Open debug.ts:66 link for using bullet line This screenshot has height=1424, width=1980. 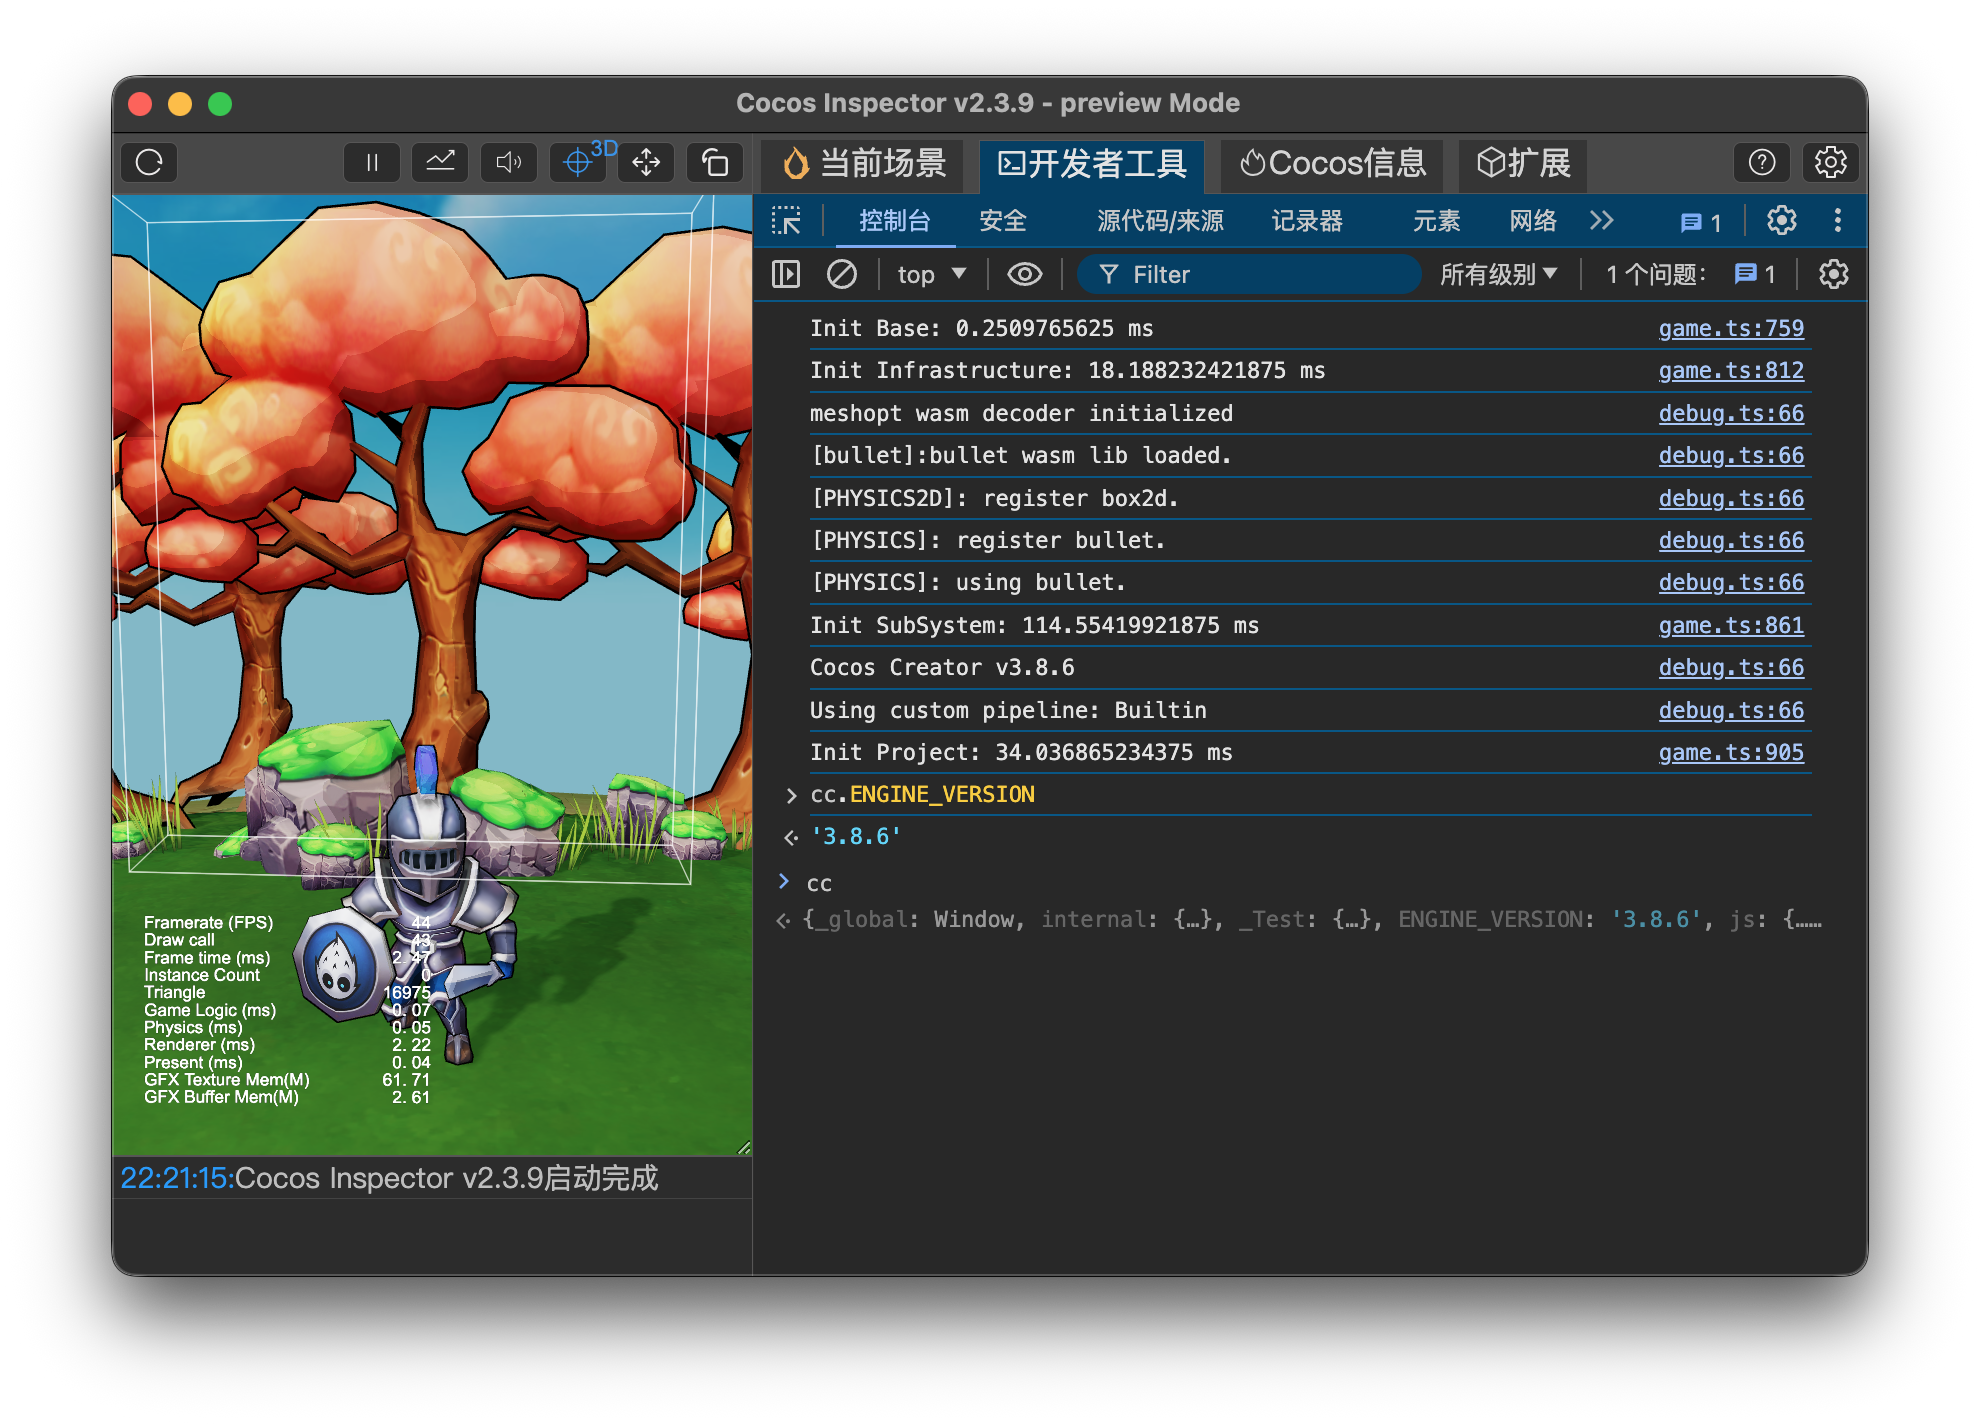1731,583
